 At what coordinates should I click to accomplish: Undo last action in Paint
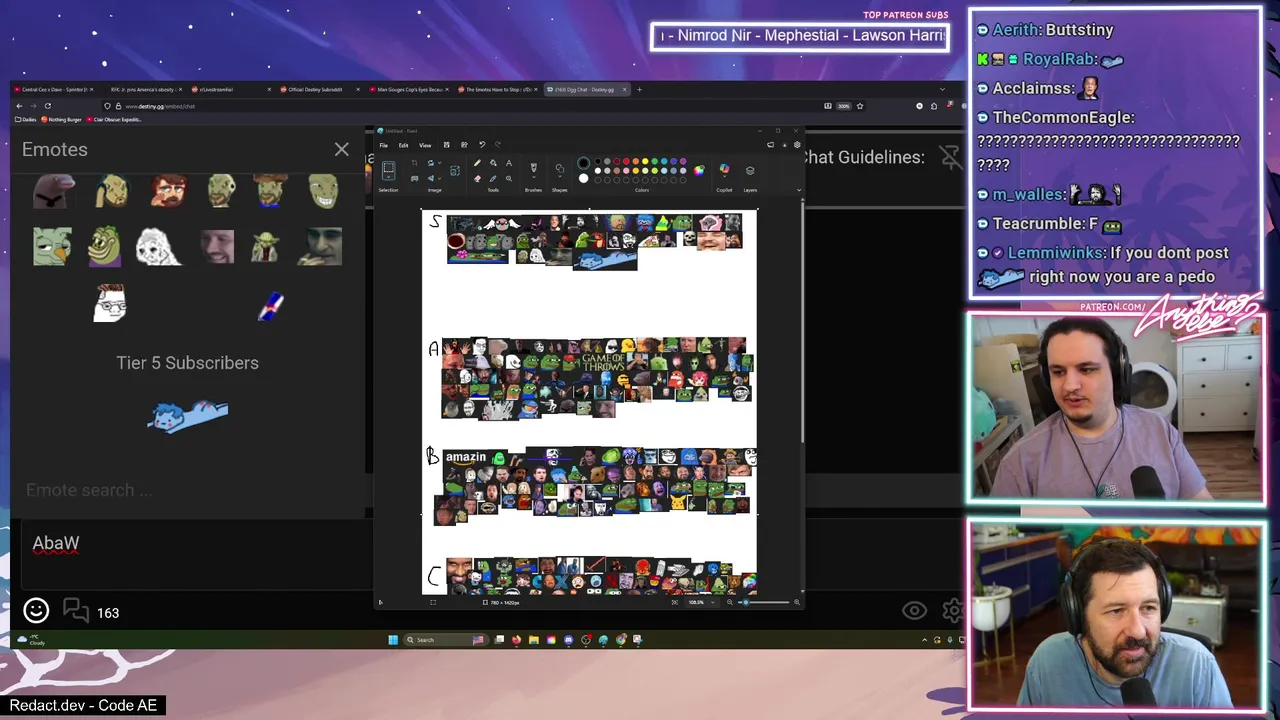pyautogui.click(x=482, y=145)
